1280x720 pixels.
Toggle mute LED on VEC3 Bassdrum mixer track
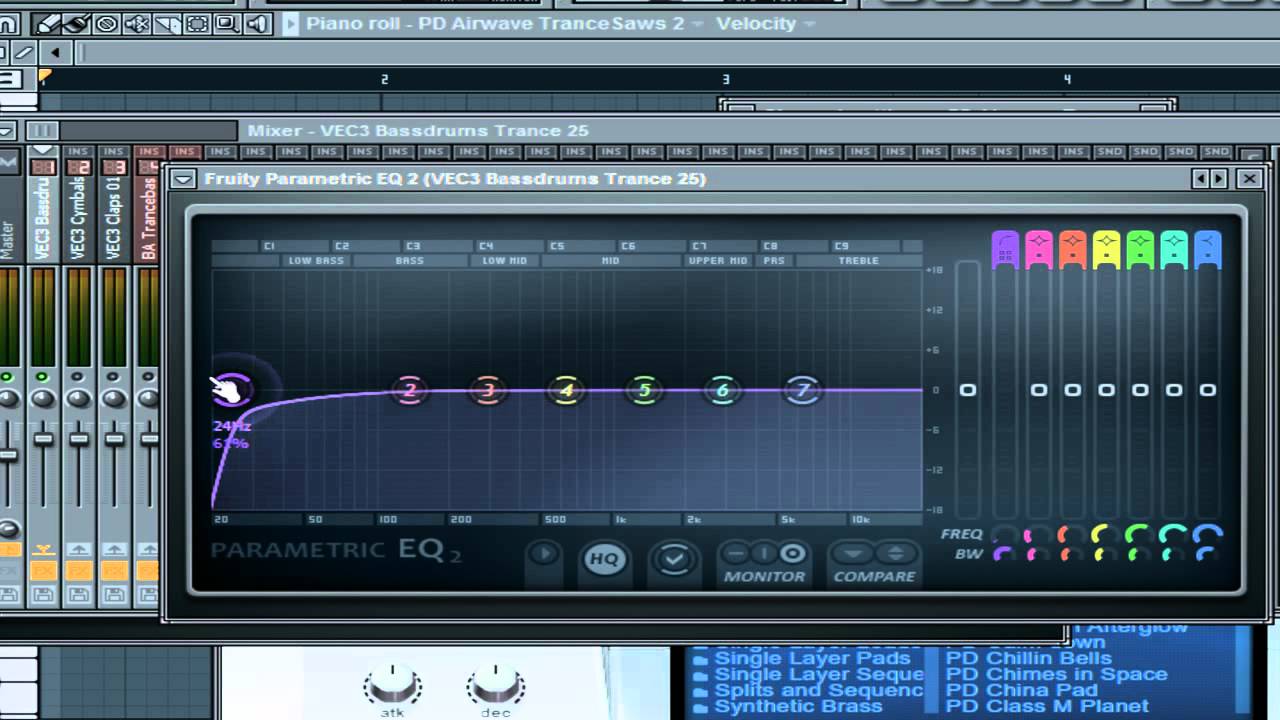pyautogui.click(x=42, y=377)
